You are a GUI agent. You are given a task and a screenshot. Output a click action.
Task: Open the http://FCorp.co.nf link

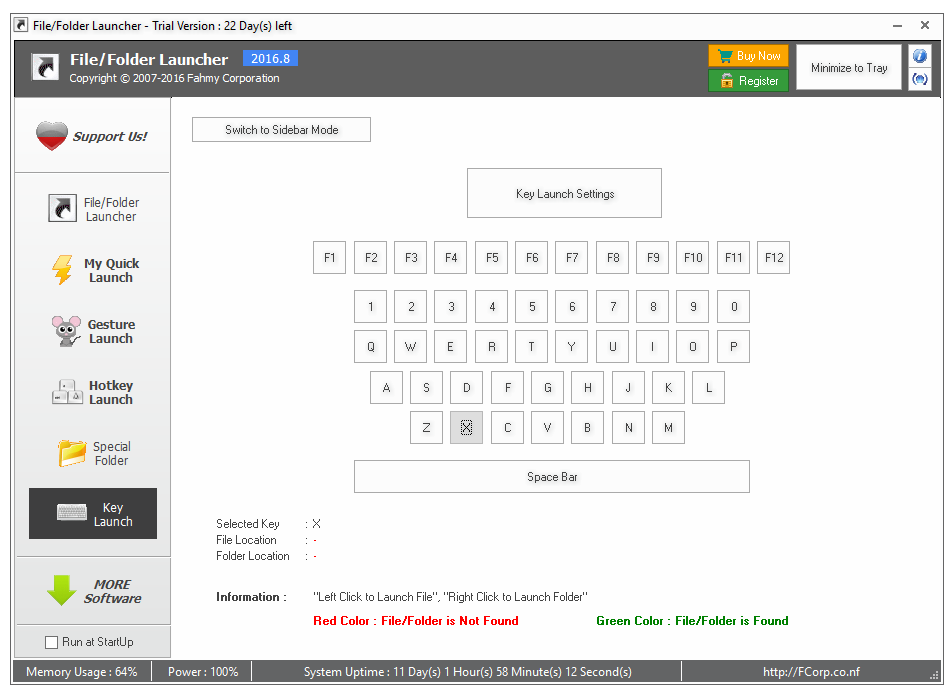click(x=811, y=672)
